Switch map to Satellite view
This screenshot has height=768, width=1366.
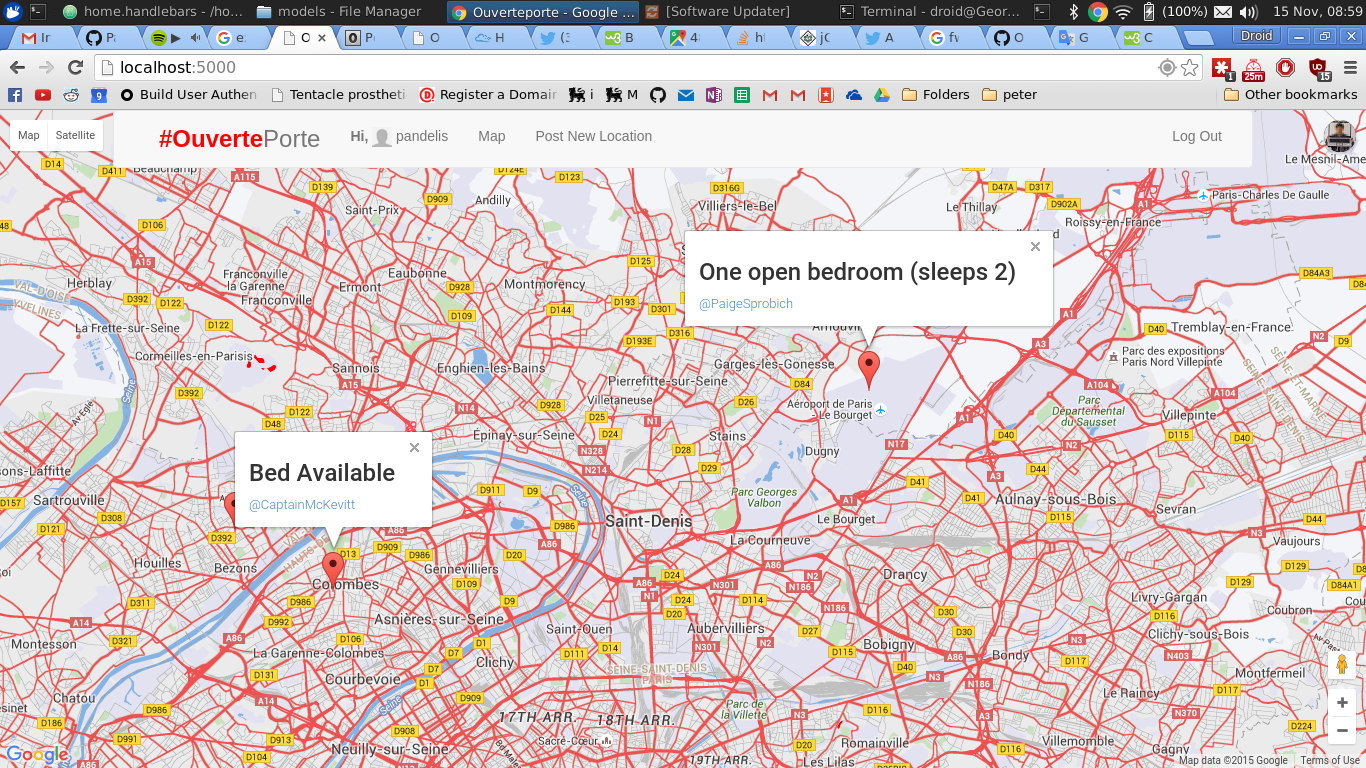pos(75,135)
